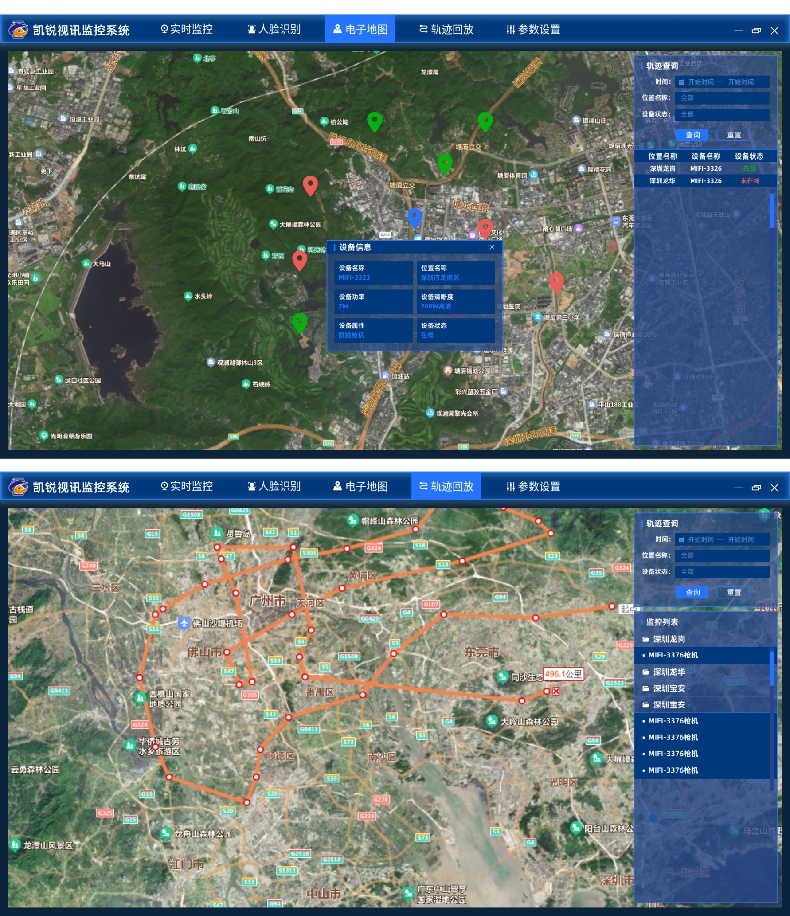Viewport: 790px width, 916px height.
Task: Click the 查询 button in the top window
Action: click(x=693, y=134)
